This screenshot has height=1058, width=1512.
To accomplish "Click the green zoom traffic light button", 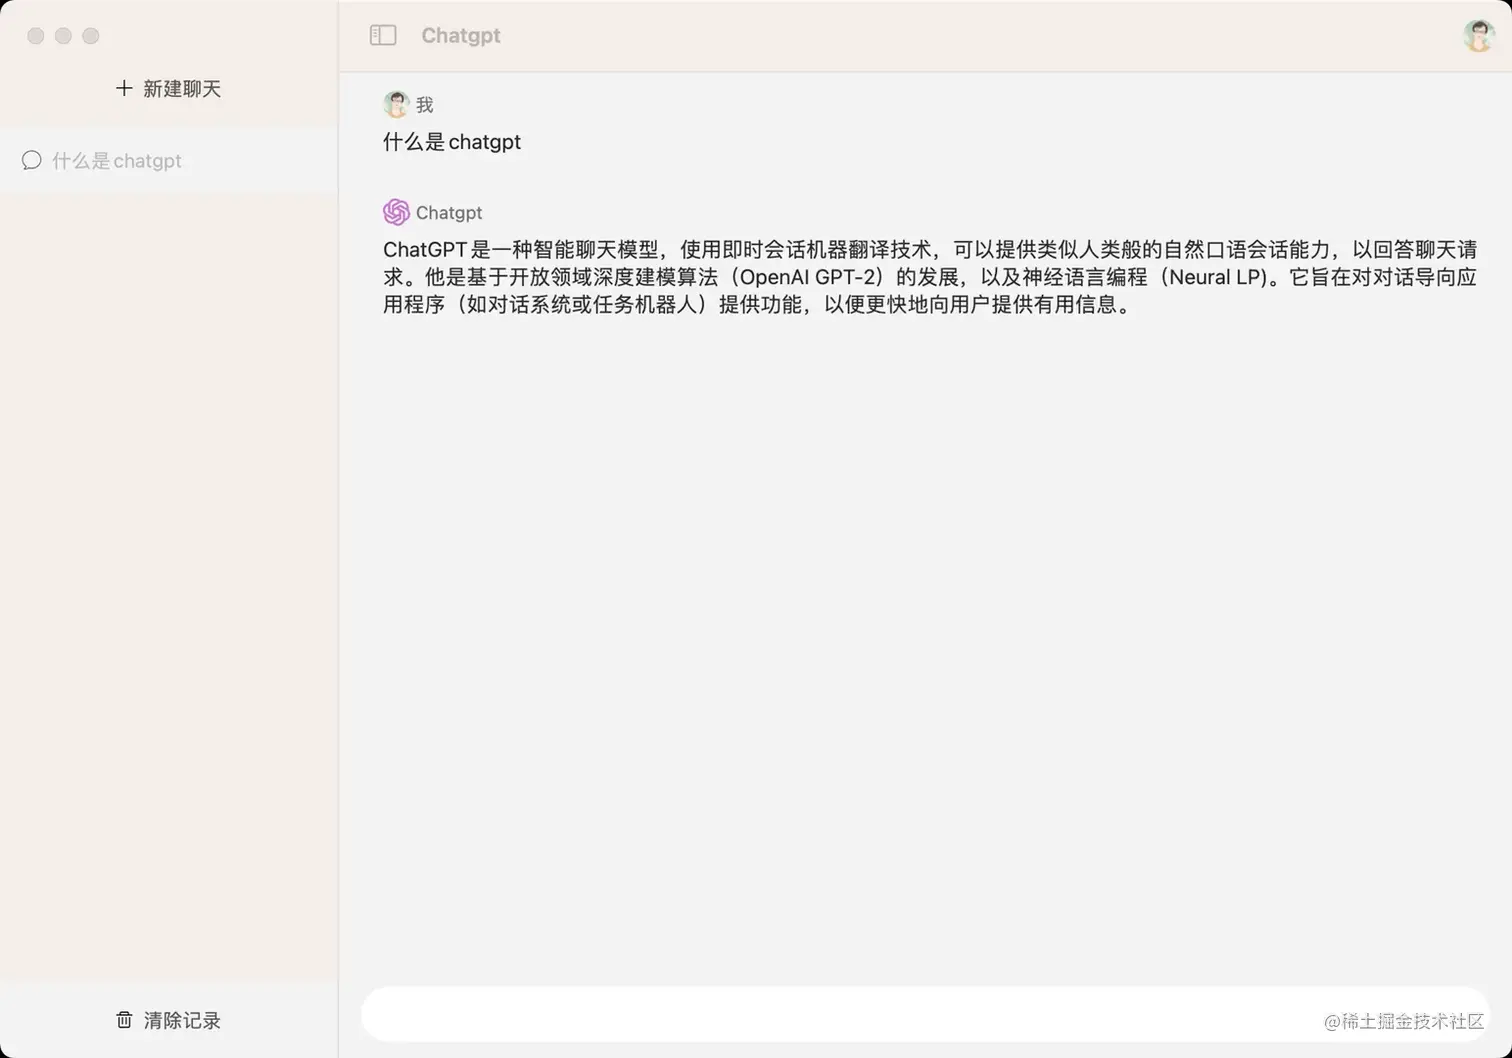I will (x=90, y=36).
